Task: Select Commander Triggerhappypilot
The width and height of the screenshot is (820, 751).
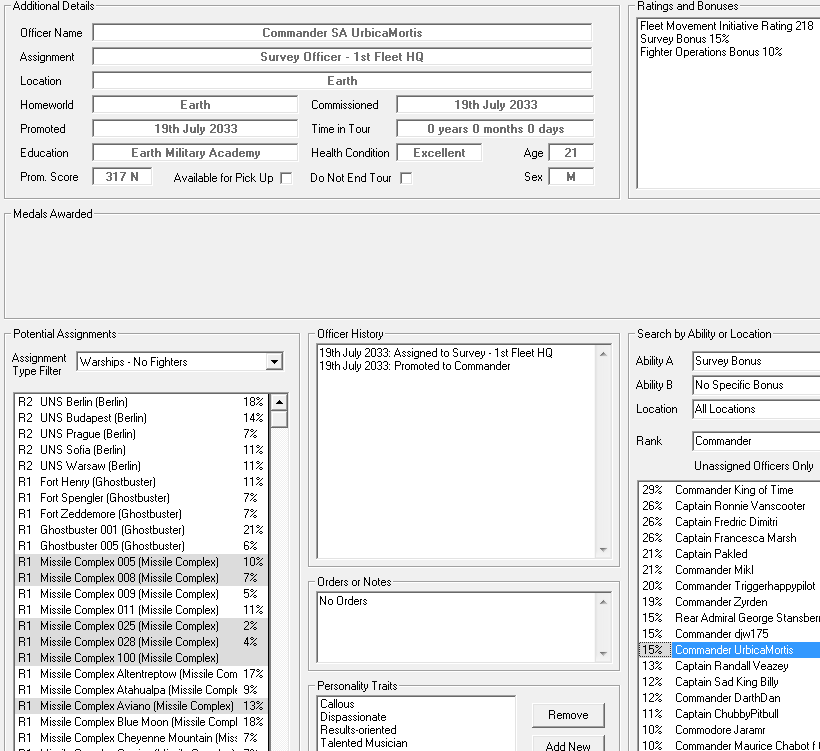Action: coord(730,586)
